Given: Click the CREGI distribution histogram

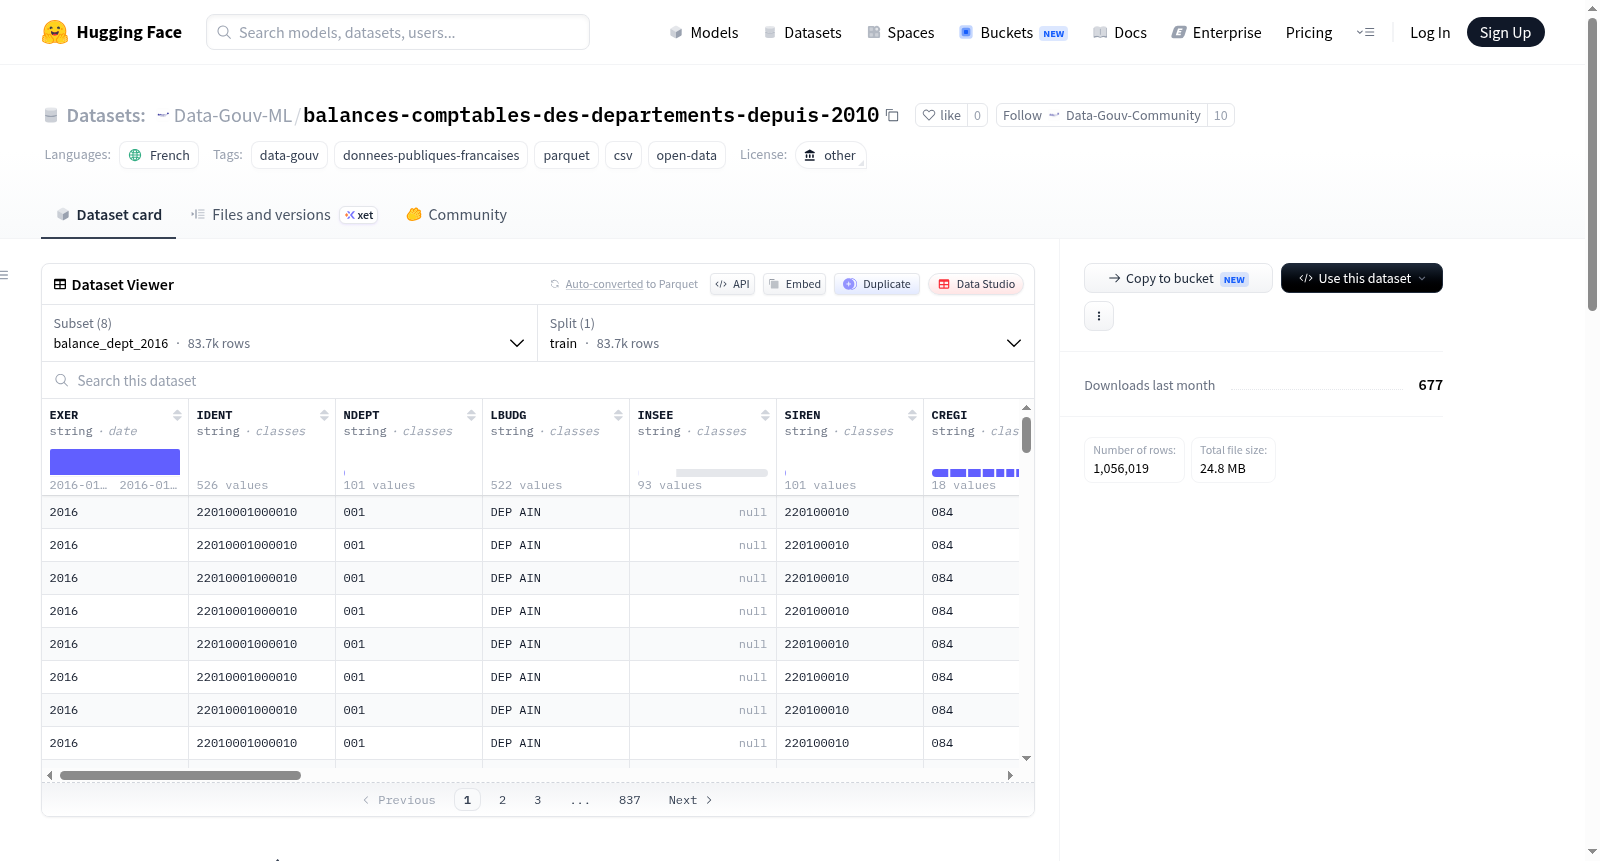Looking at the screenshot, I should pos(975,473).
